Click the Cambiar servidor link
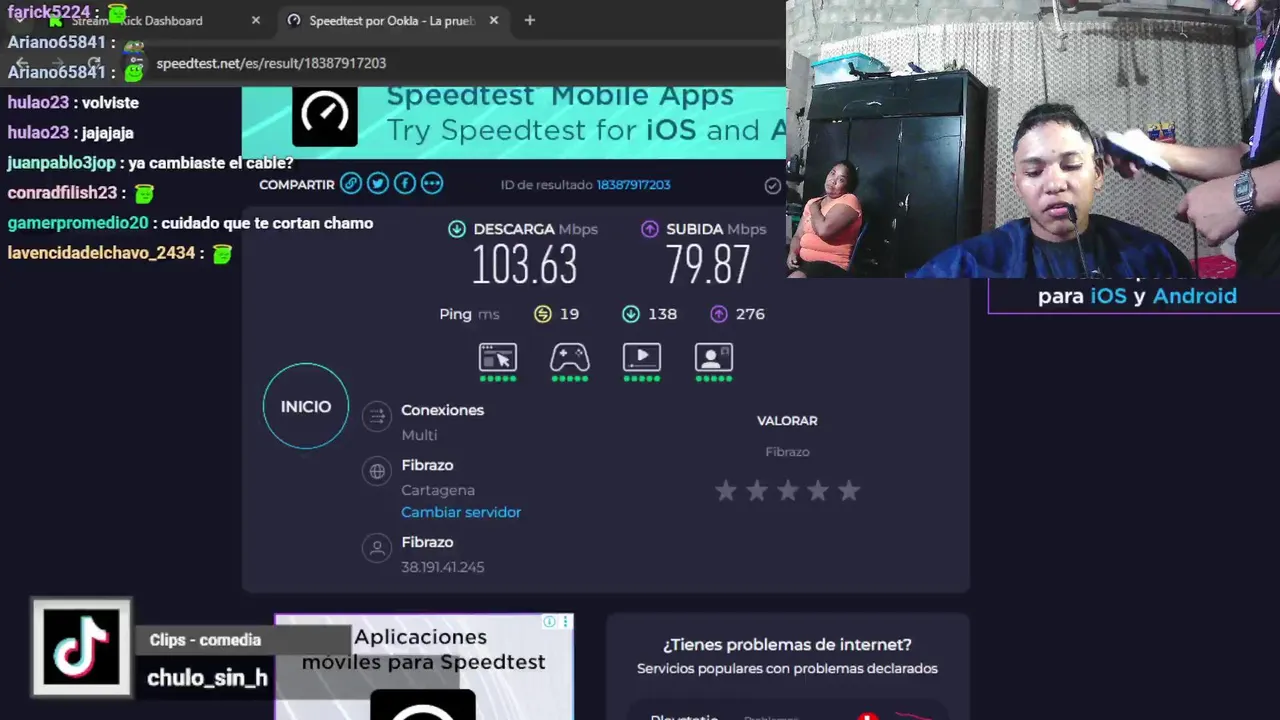 point(461,512)
